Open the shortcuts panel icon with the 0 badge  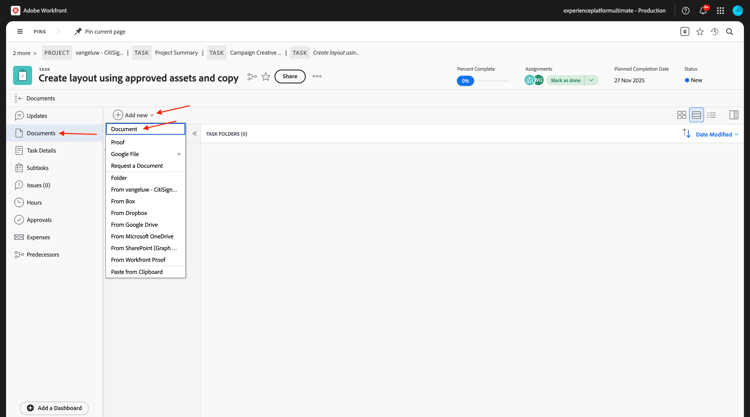[684, 32]
